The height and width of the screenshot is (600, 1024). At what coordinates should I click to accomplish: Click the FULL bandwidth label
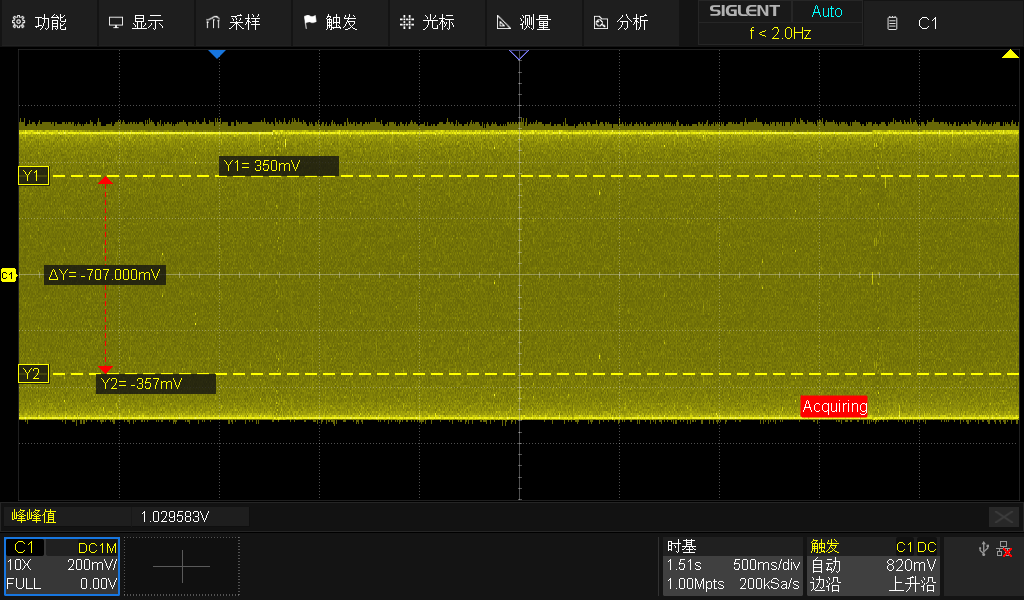(24, 584)
